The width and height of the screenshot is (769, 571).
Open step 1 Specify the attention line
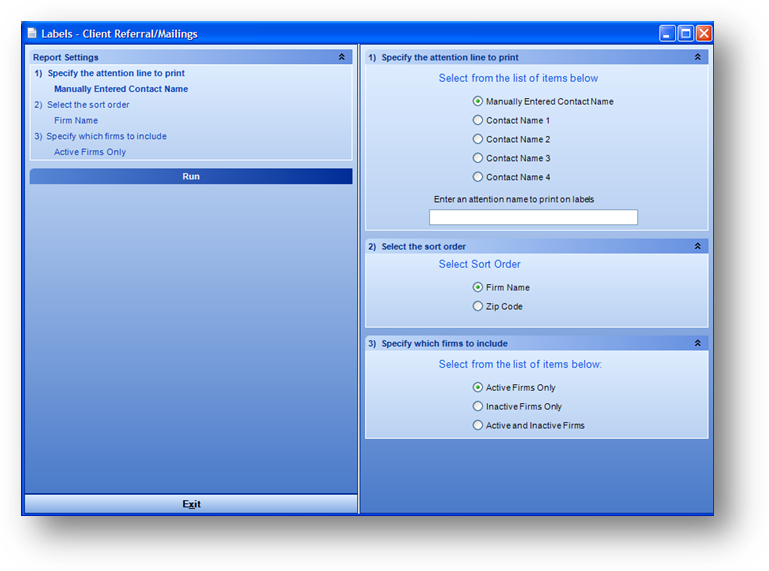coord(109,73)
